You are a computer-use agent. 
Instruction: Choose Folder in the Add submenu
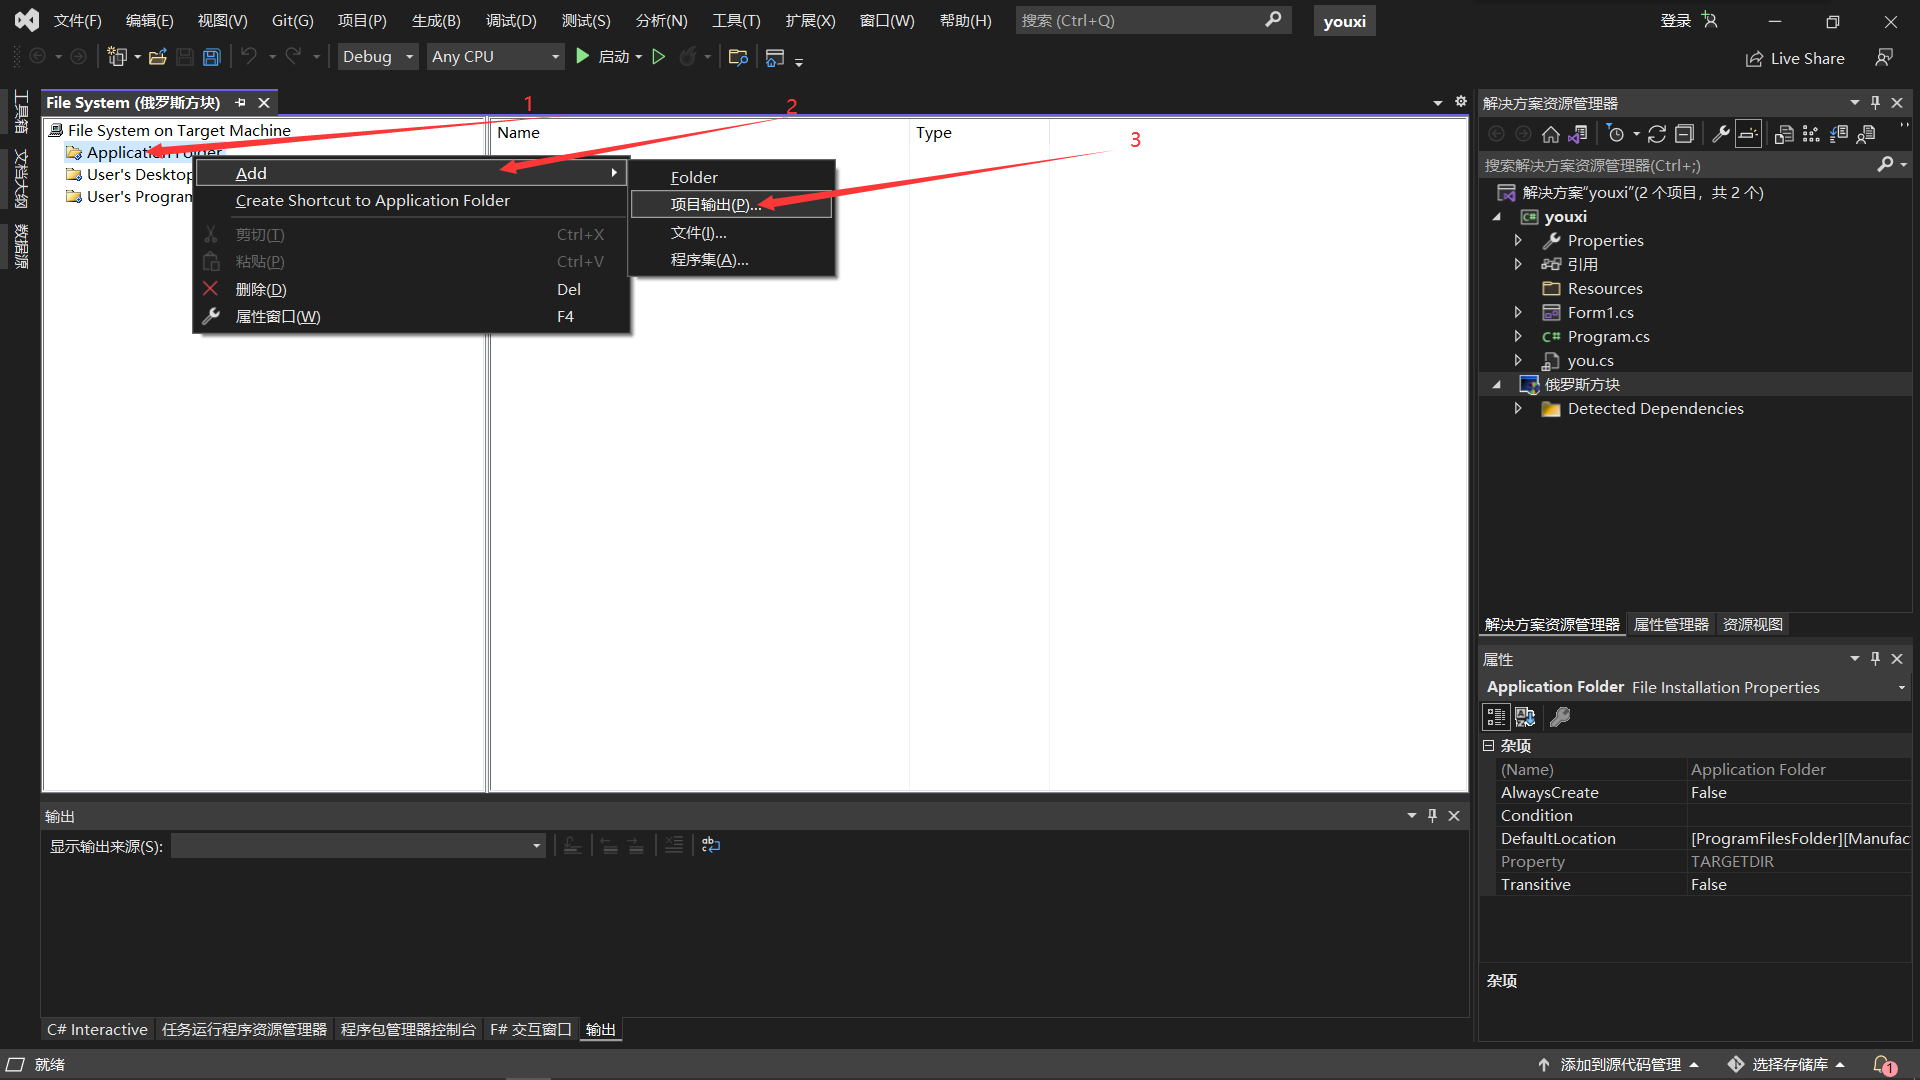point(731,177)
